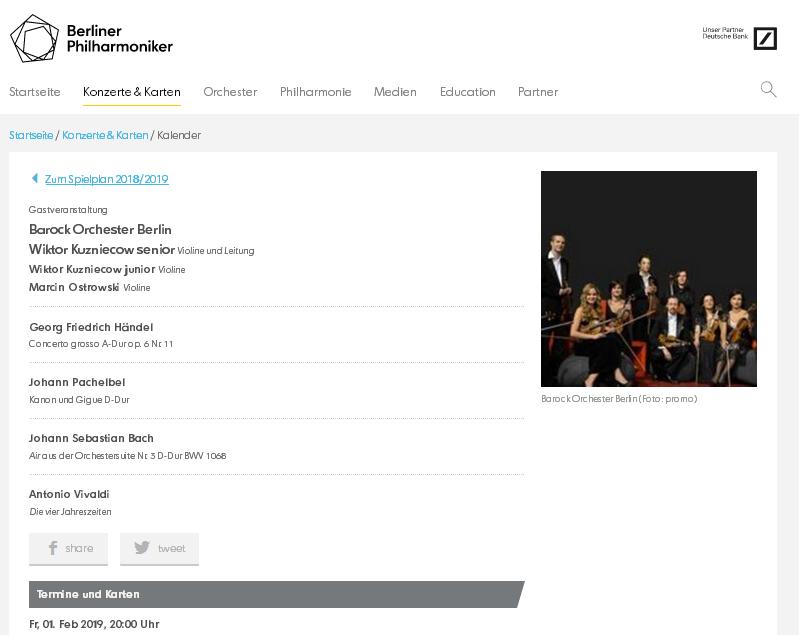The image size is (799, 635).
Task: Open the search magnifier icon
Action: point(768,89)
